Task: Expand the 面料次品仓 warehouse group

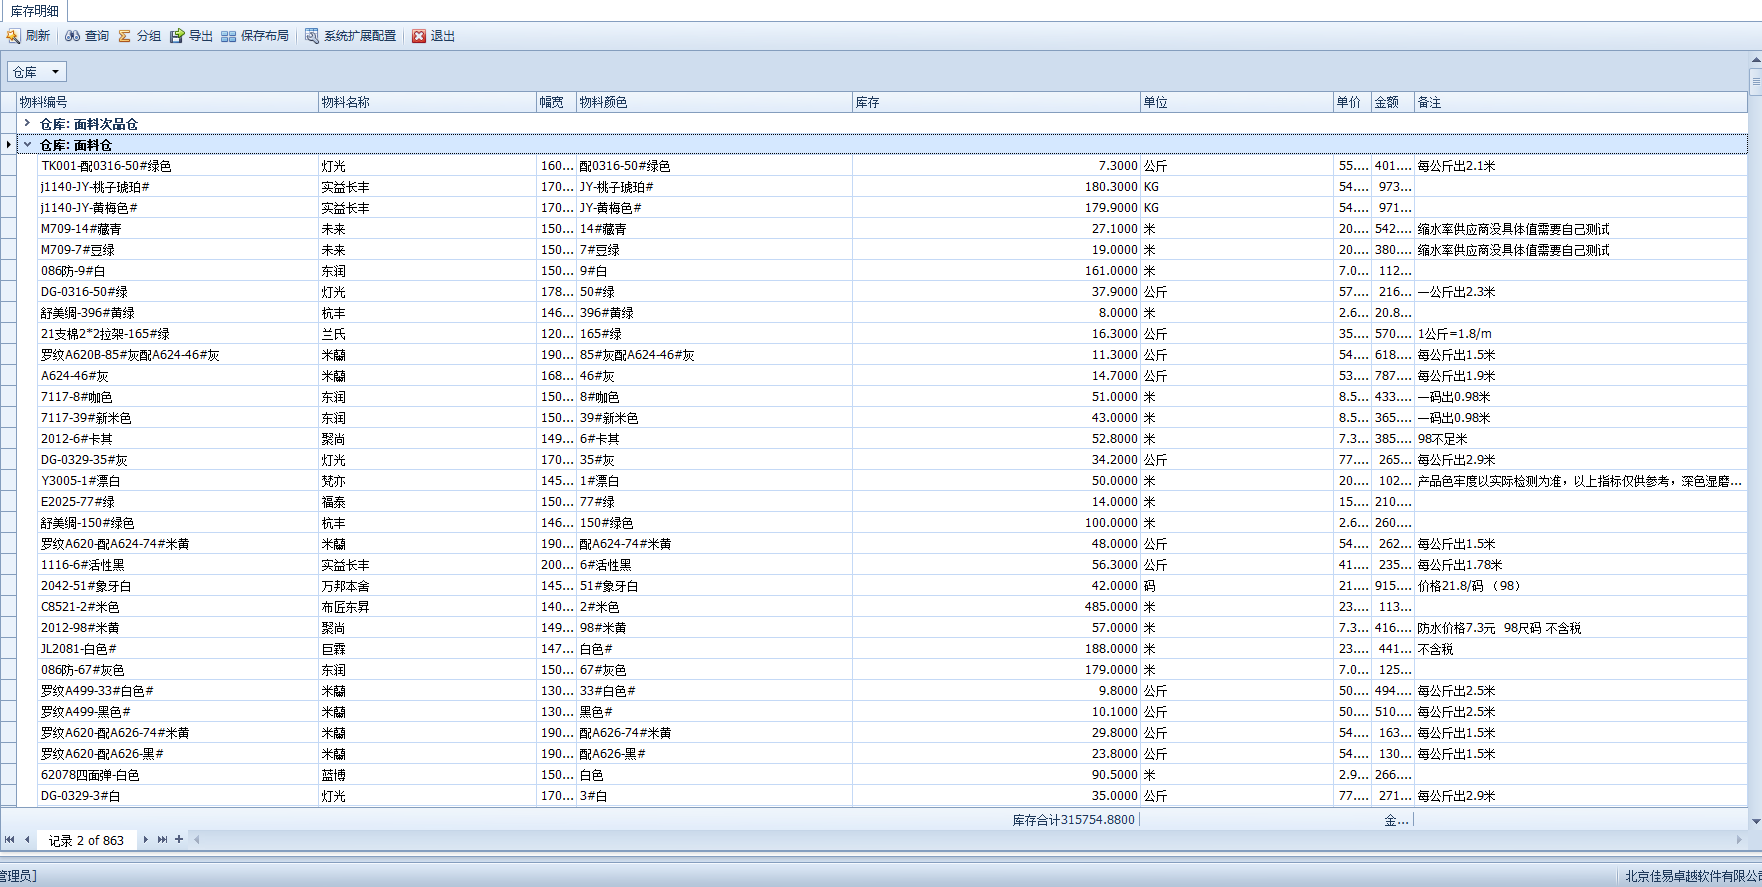Action: 27,123
